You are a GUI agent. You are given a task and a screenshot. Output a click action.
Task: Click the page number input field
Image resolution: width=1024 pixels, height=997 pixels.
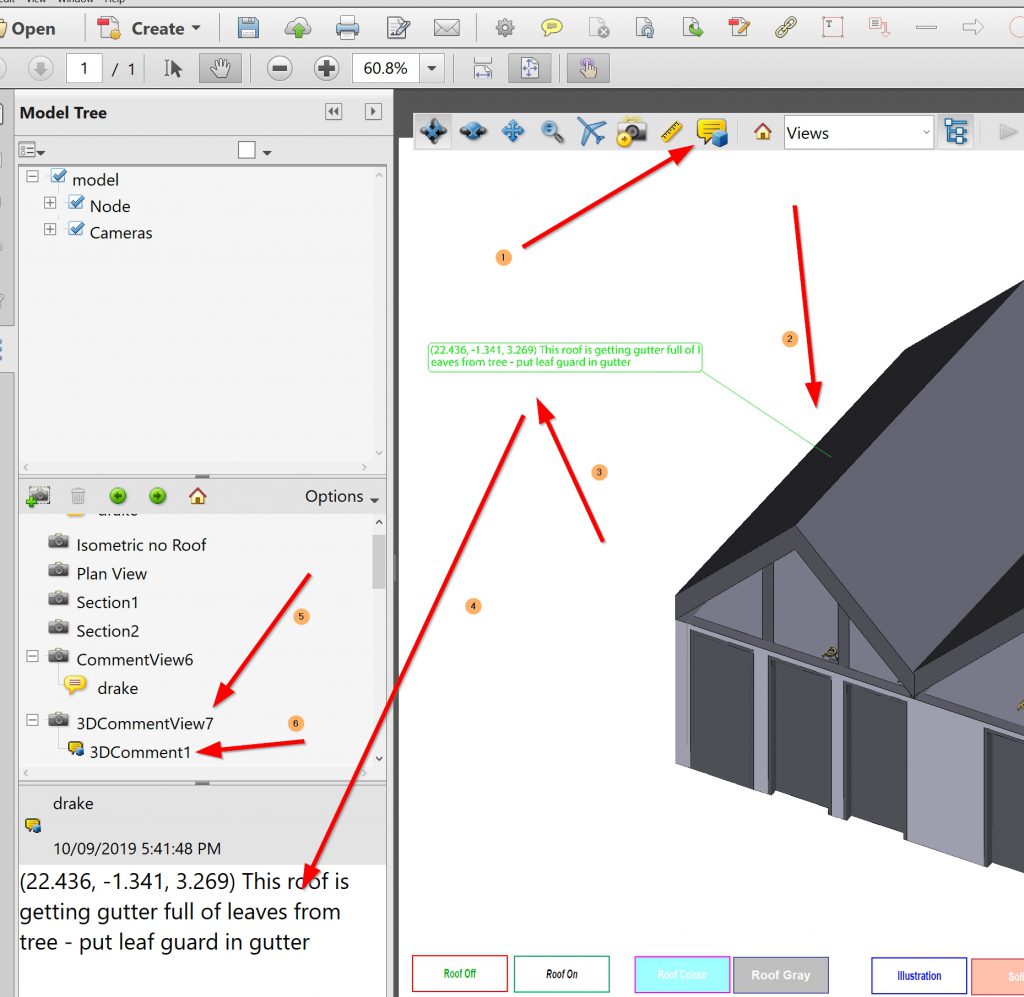(84, 69)
